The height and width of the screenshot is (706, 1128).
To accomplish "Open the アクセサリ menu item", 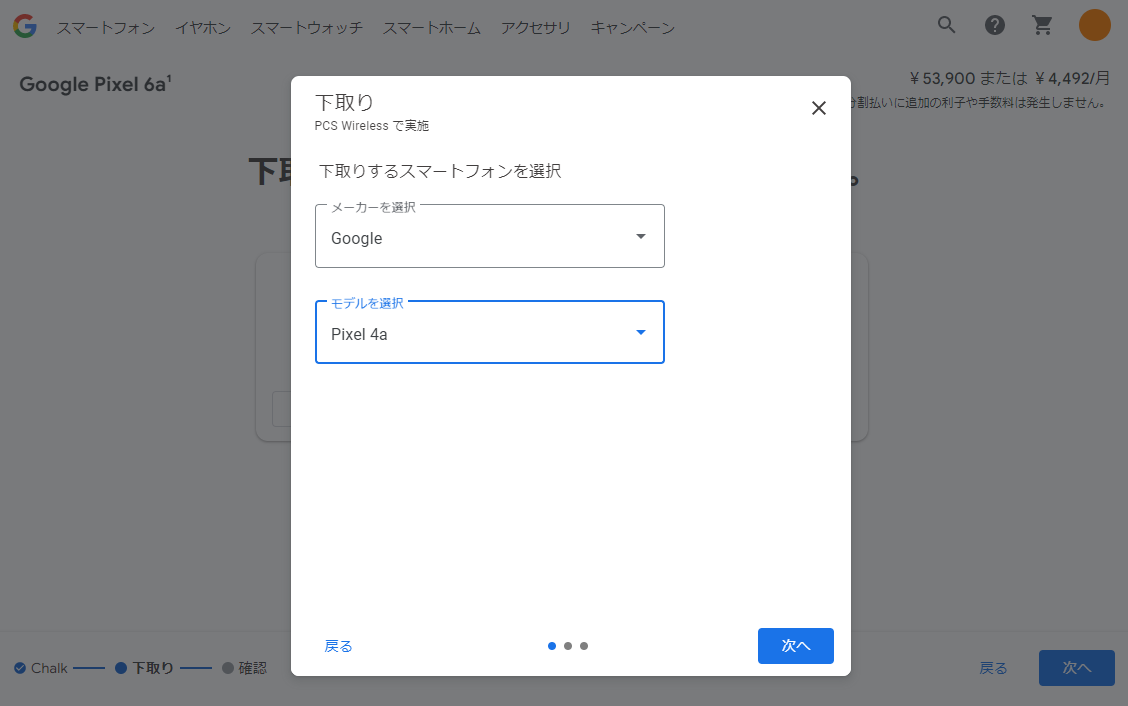I will click(535, 28).
